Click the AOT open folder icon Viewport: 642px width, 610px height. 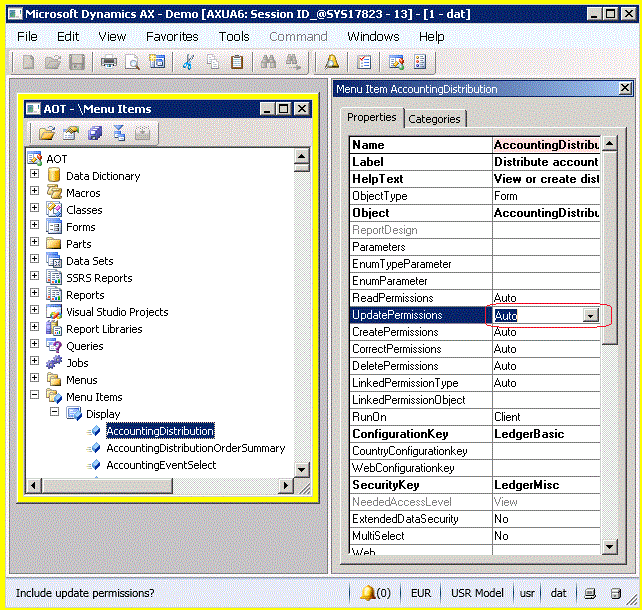[x=47, y=133]
